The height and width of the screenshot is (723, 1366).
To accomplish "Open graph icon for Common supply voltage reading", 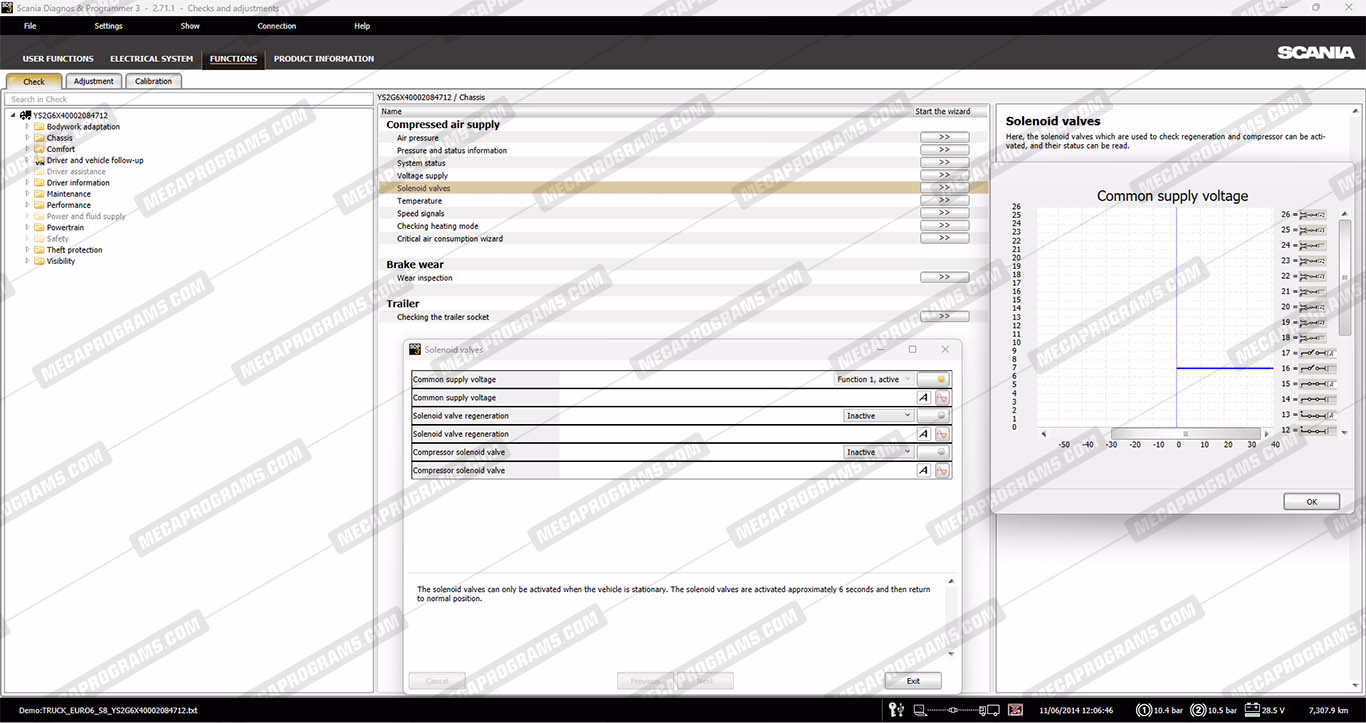I will (942, 398).
